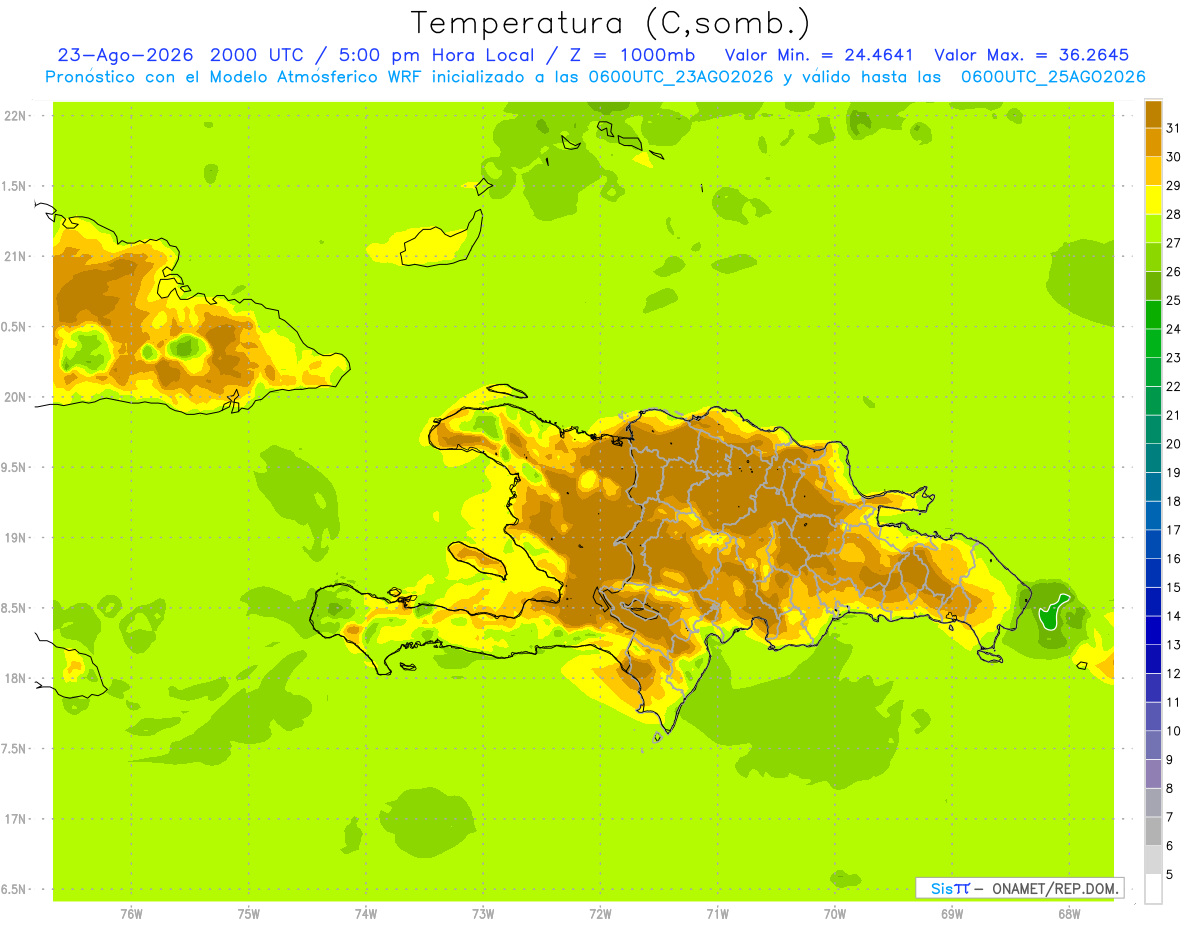Screen dimensions: 1200x927
Task: Click the "73W" longitude axis label
Action: coord(483,913)
